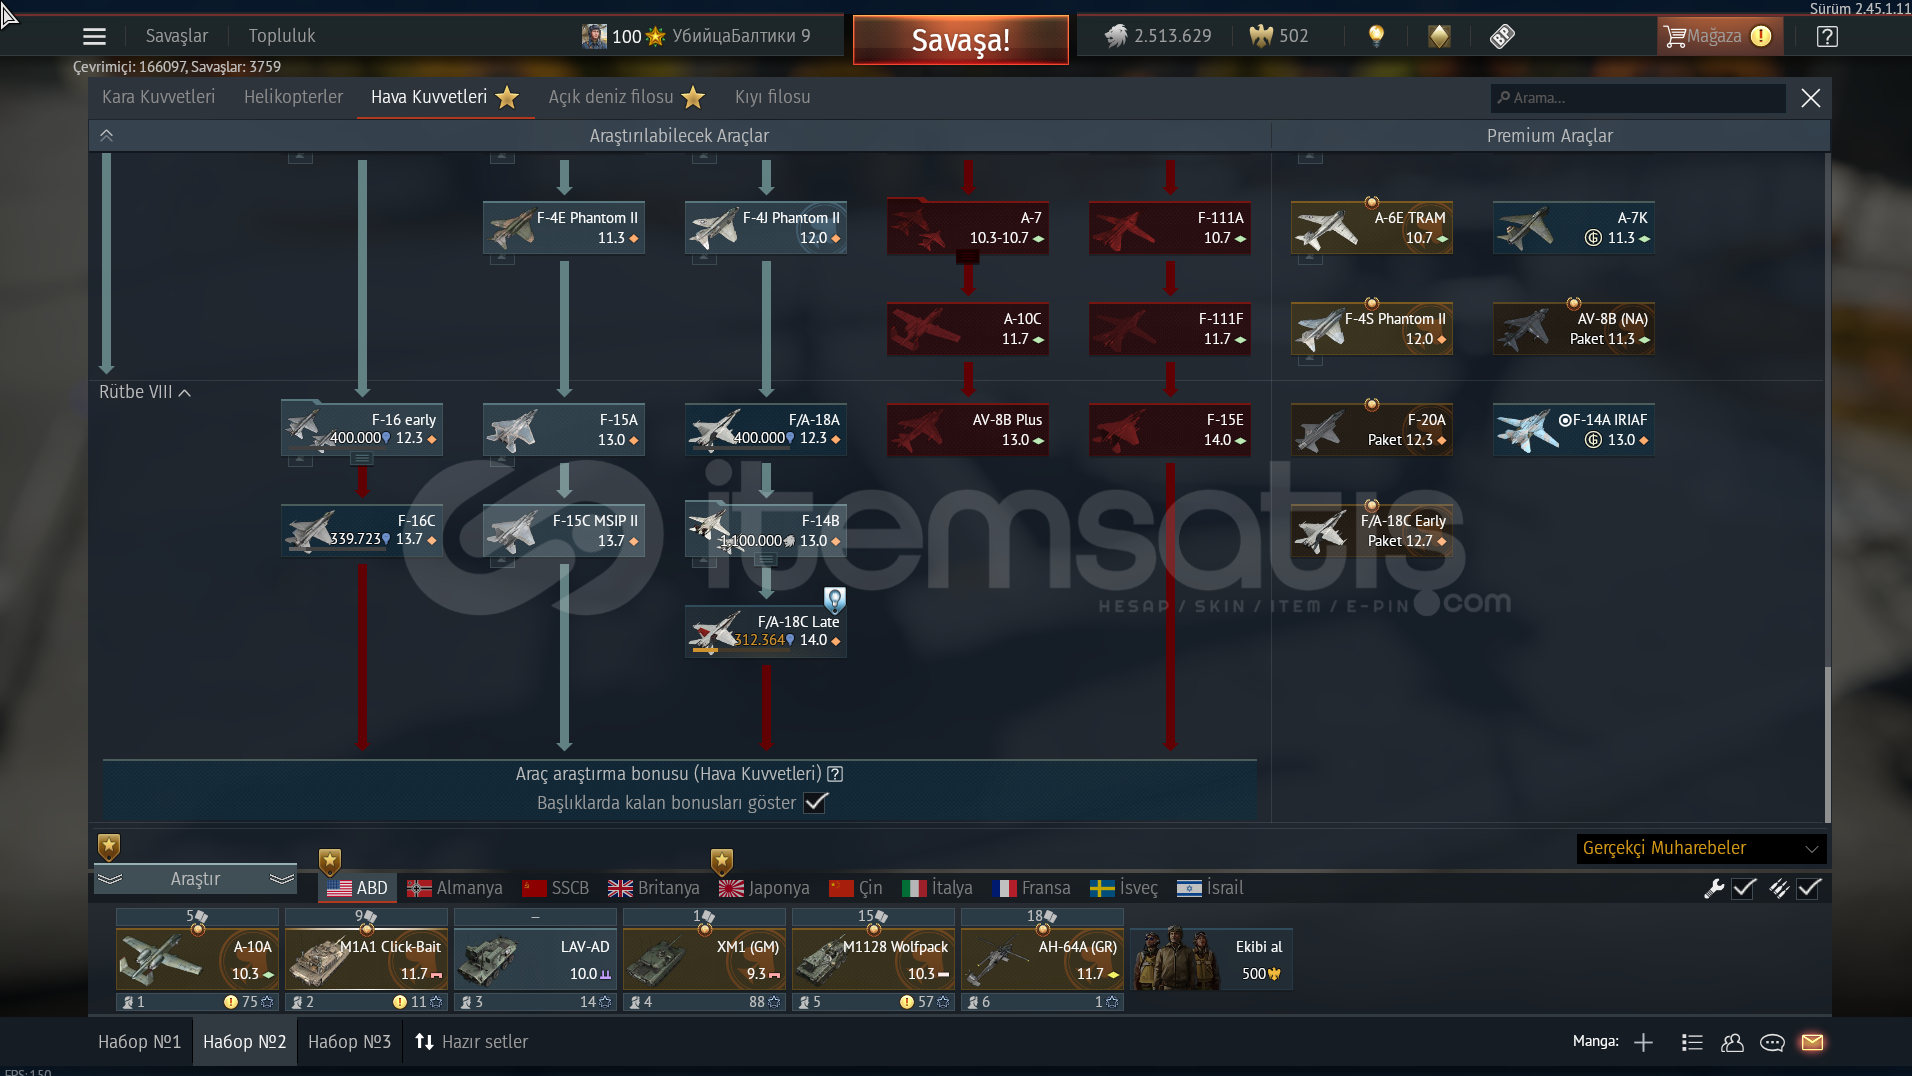The height and width of the screenshot is (1076, 1912).
Task: Select M1A1 Click-Bait crew slot
Action: point(366,960)
